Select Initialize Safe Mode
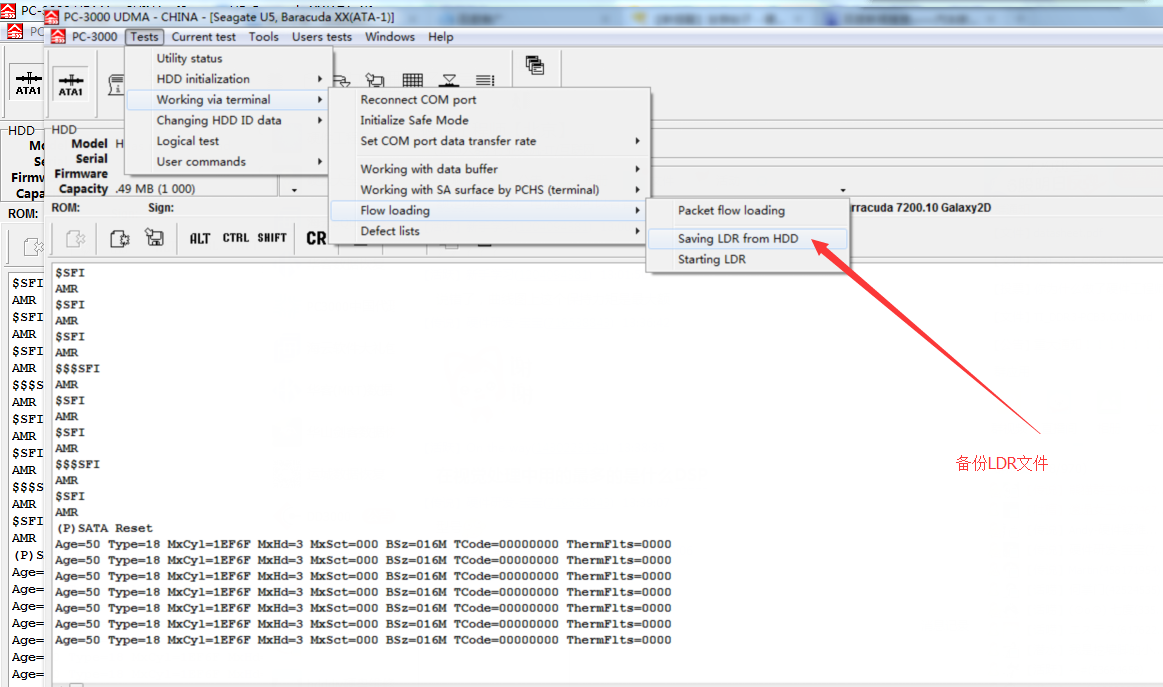This screenshot has width=1163, height=687. coord(489,120)
